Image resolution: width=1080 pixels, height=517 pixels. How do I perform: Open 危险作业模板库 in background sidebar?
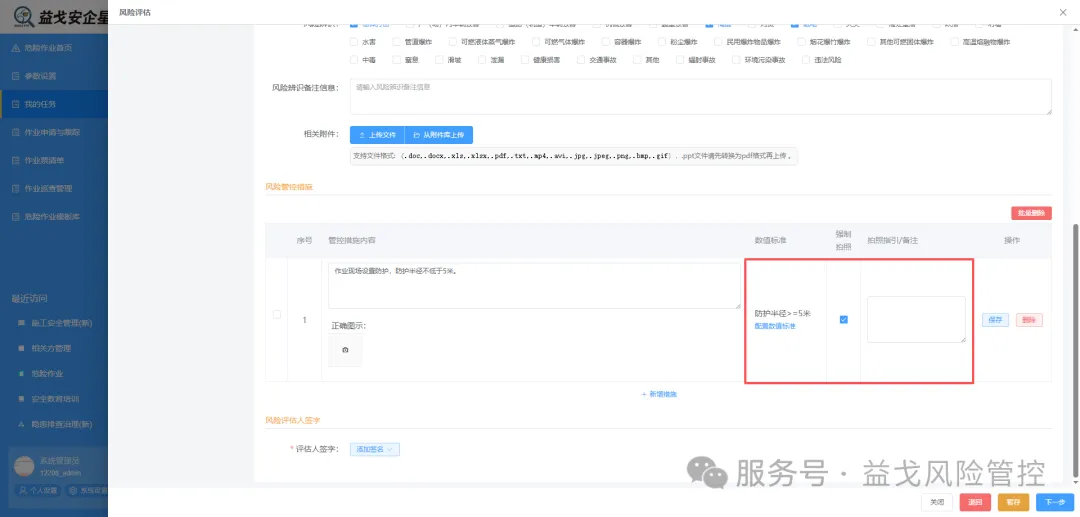click(x=54, y=217)
